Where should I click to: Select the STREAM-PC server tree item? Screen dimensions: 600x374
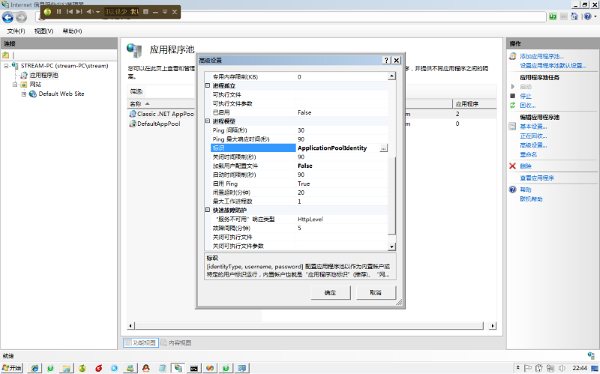coord(64,66)
